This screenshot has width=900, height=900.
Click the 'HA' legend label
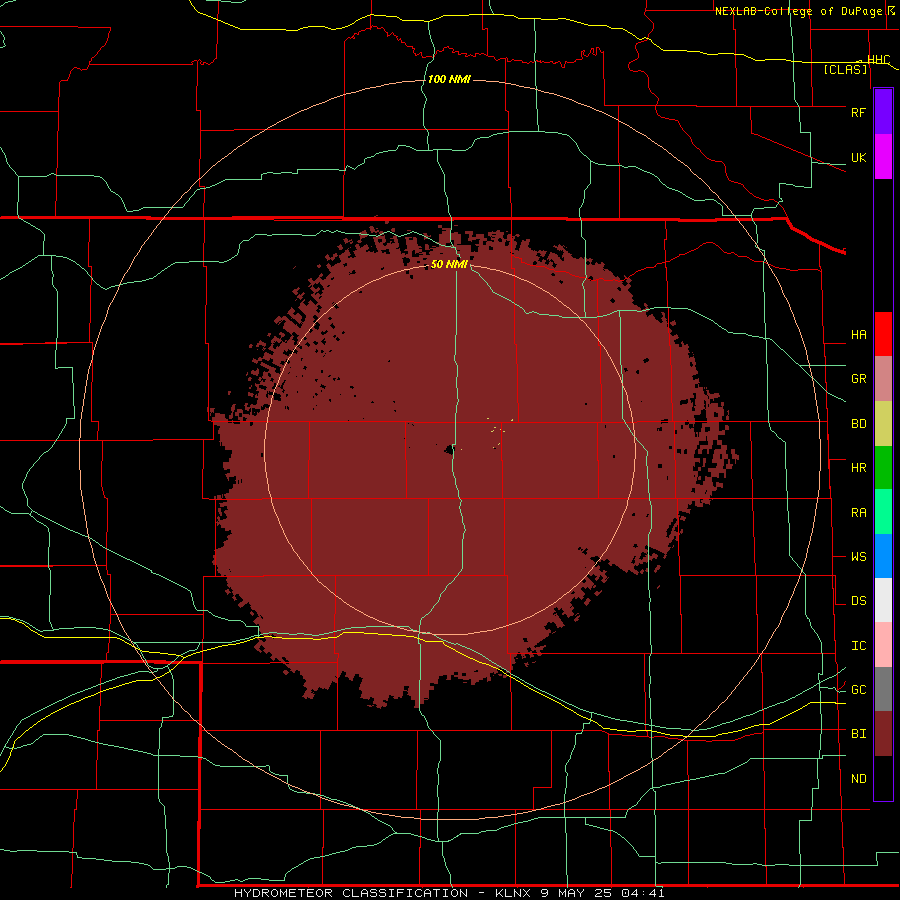(x=858, y=335)
